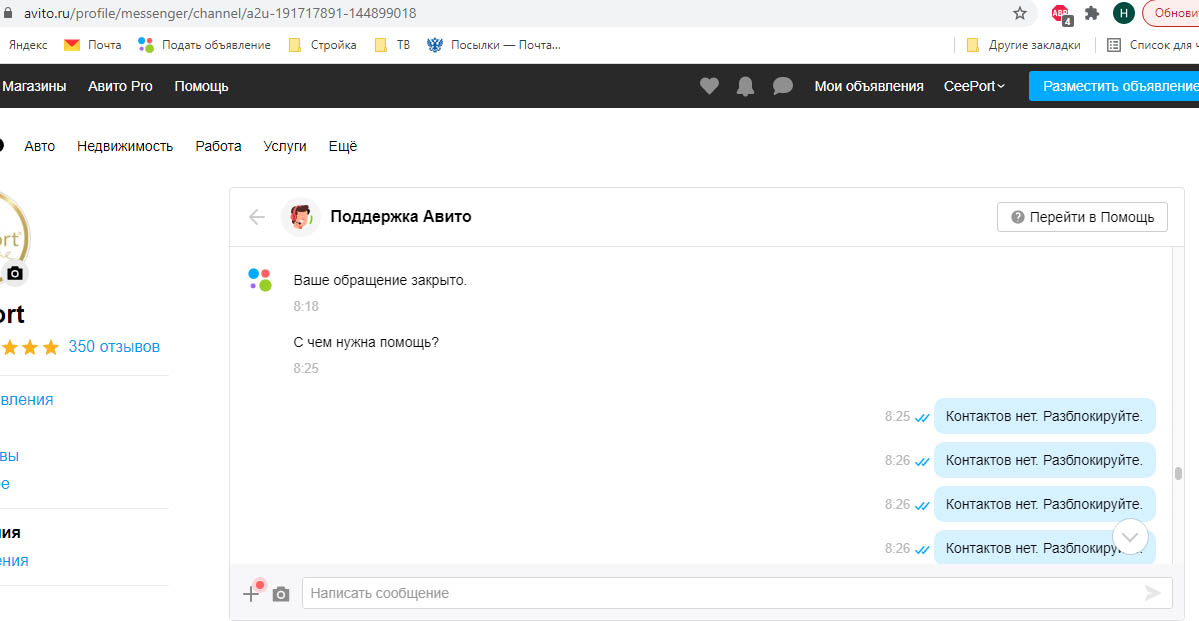Open Помощь in top menu
1199x621 pixels.
point(201,86)
